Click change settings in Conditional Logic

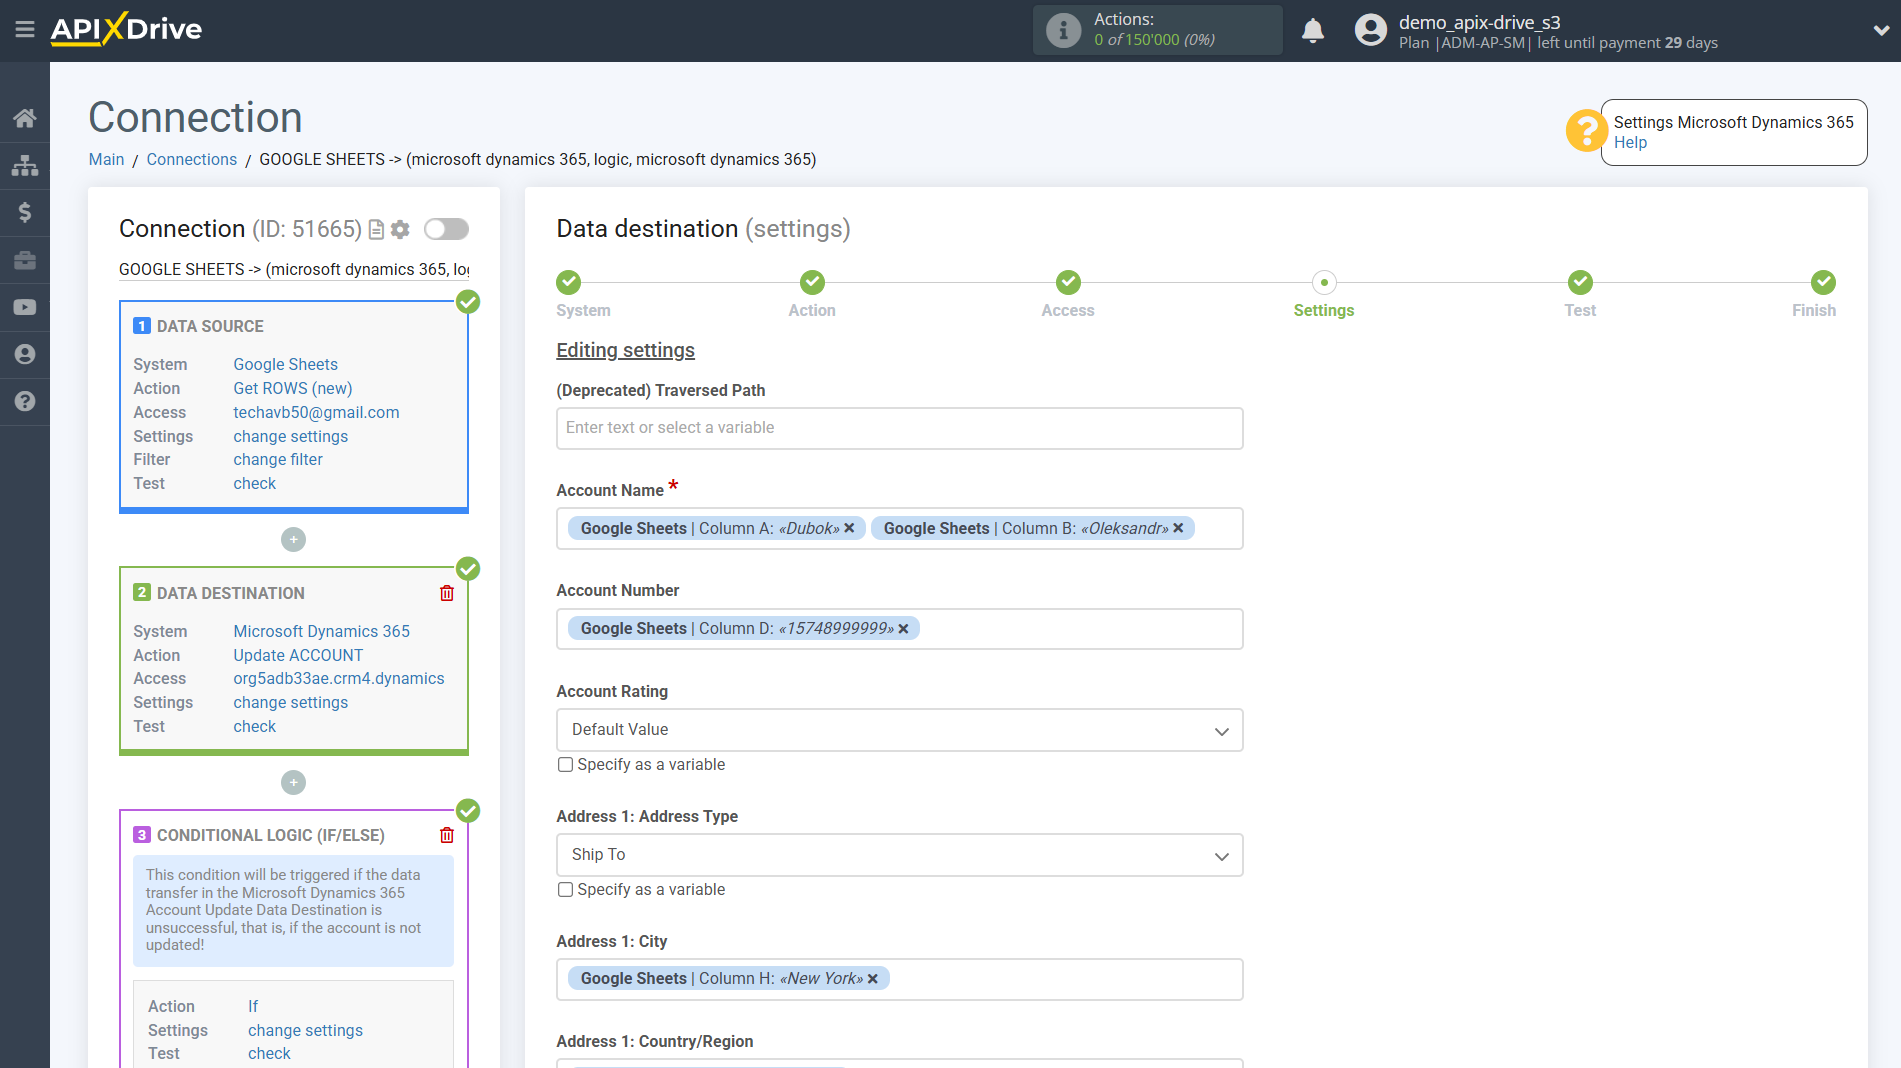[305, 1030]
